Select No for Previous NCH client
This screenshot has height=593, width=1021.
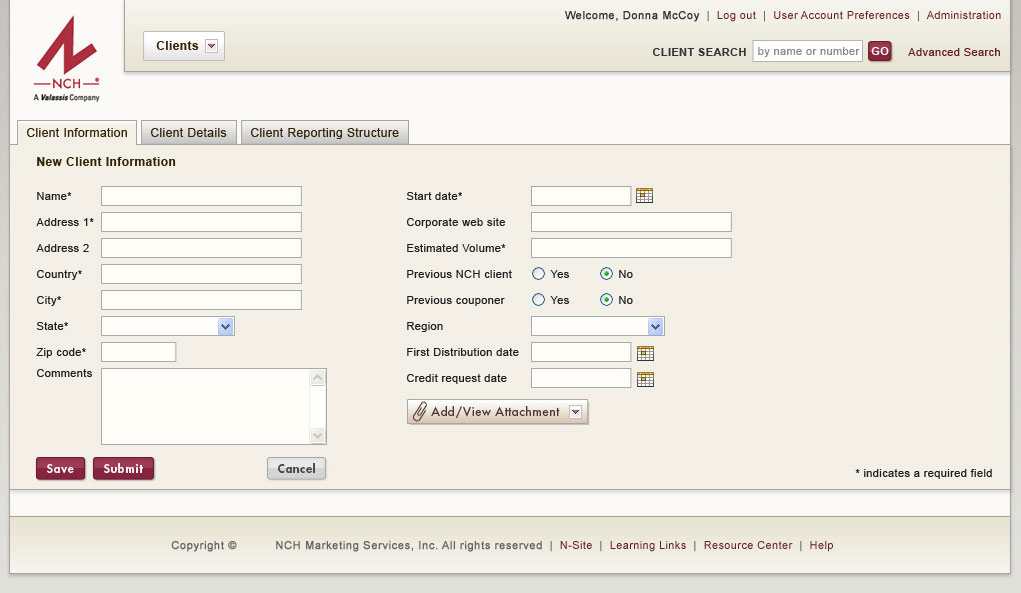607,274
